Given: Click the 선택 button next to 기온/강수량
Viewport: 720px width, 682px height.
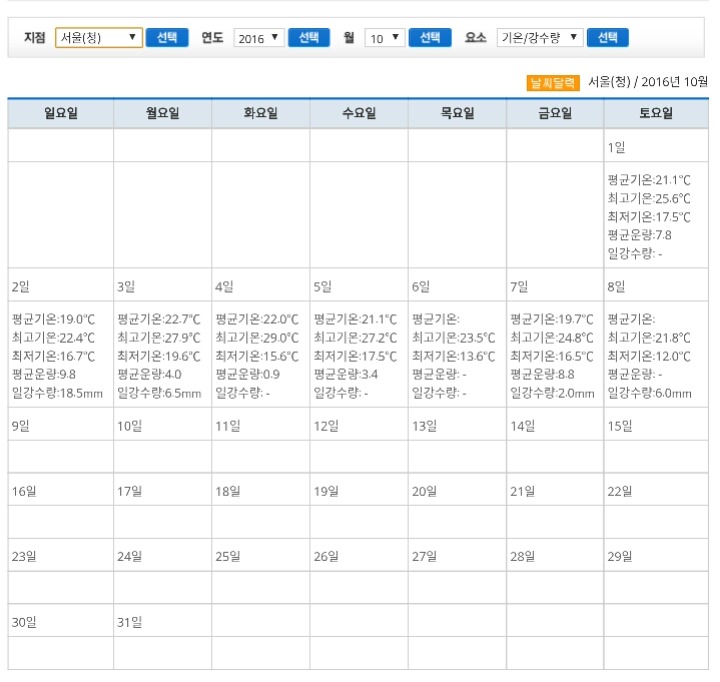Looking at the screenshot, I should click(x=608, y=38).
